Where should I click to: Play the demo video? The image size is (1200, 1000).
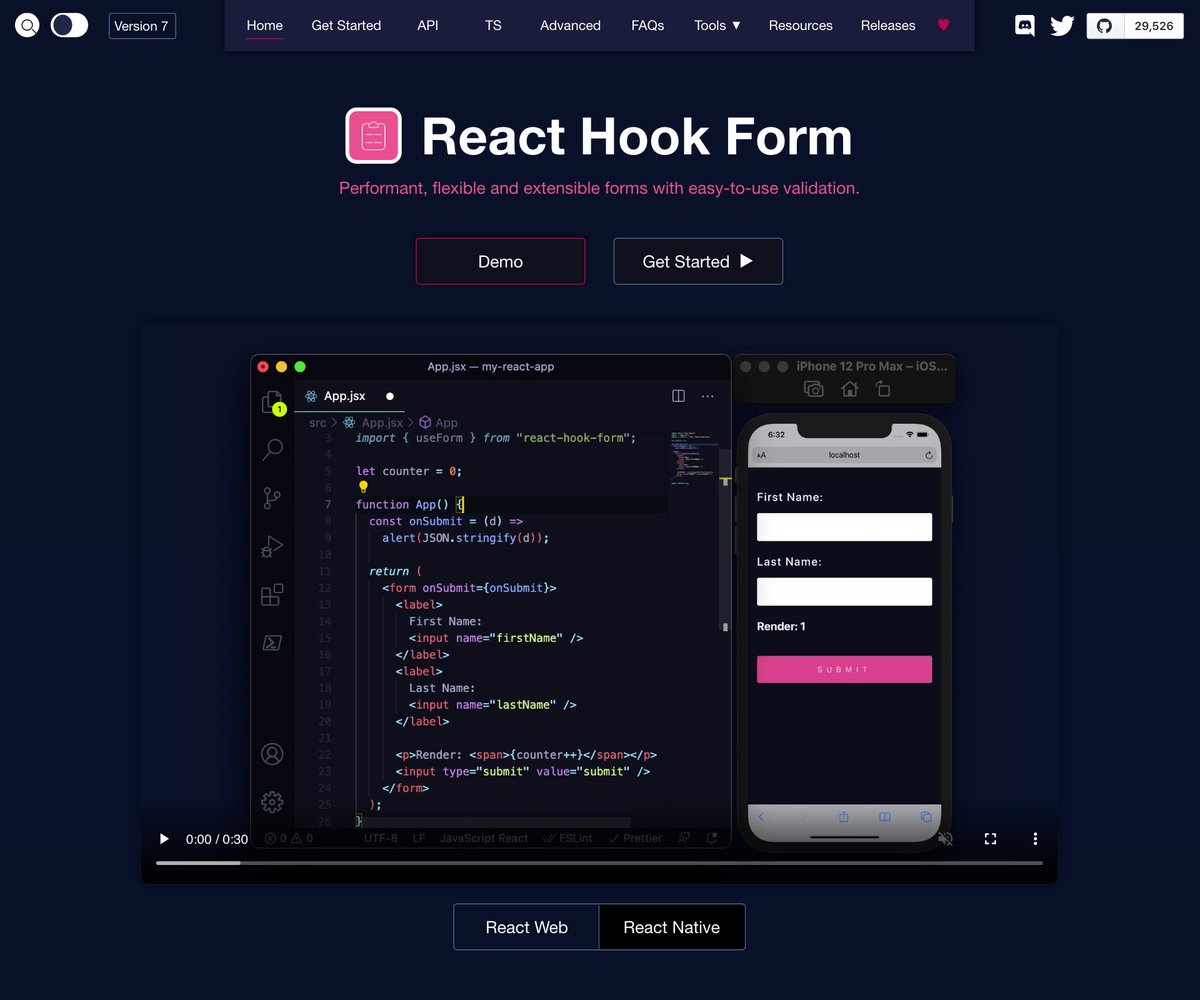coord(165,839)
